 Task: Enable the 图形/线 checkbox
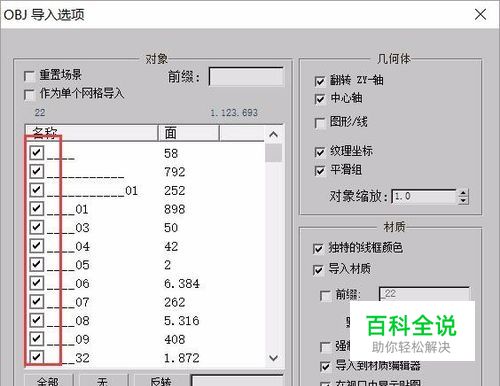point(320,123)
